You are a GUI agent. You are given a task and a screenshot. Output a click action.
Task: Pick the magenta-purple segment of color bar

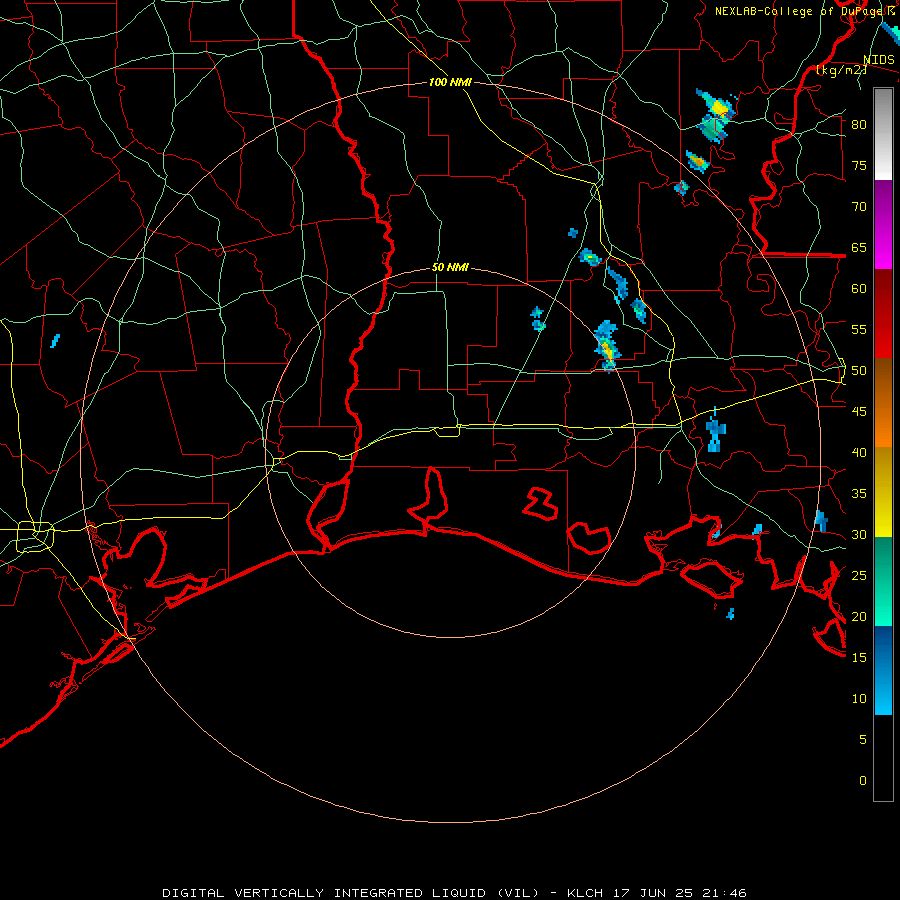click(883, 224)
